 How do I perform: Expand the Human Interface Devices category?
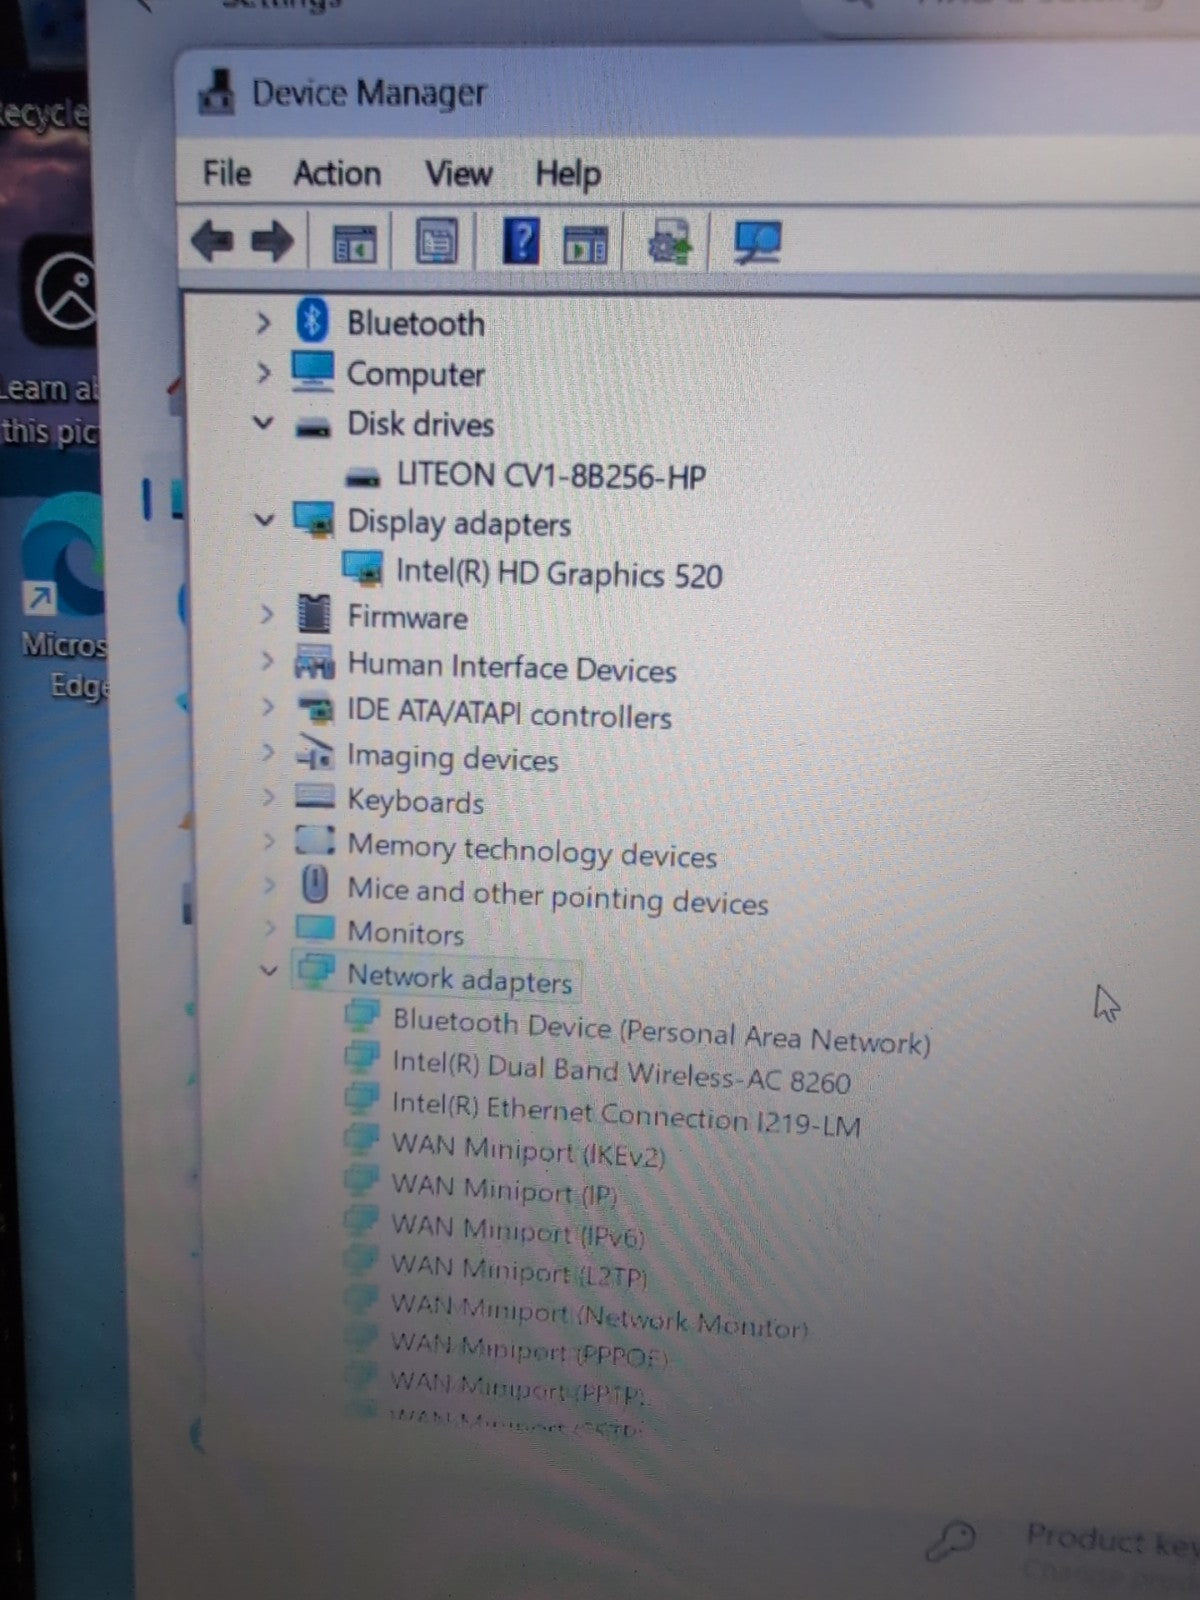[x=267, y=661]
